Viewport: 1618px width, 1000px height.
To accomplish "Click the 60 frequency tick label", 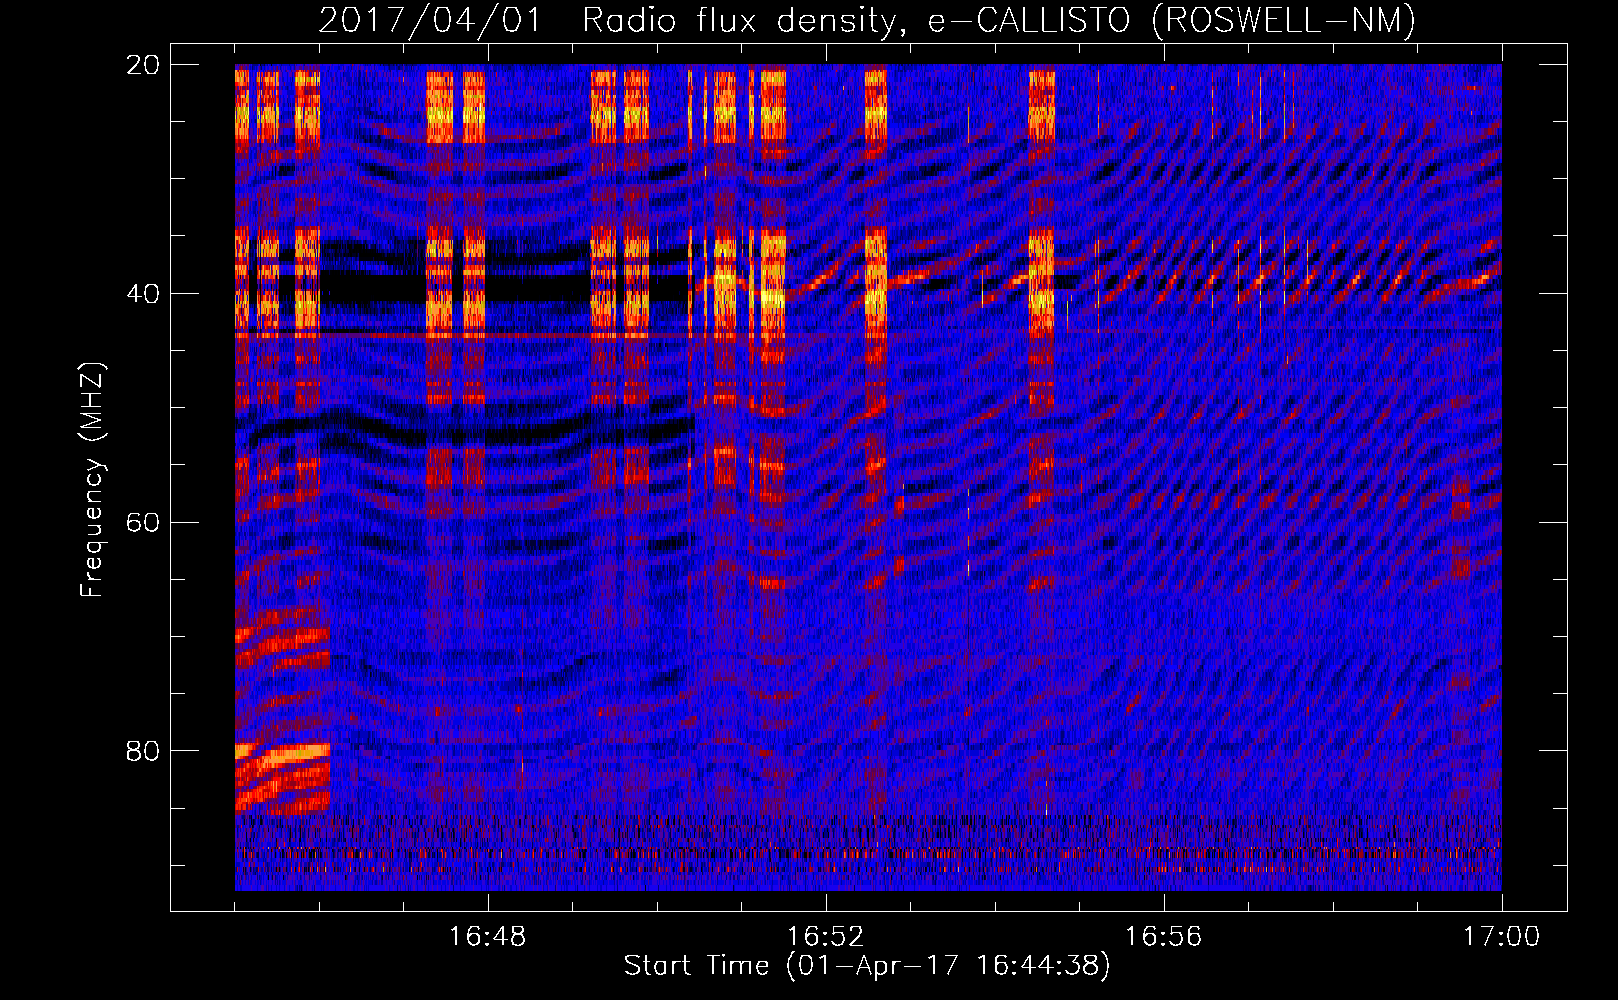I will (143, 522).
